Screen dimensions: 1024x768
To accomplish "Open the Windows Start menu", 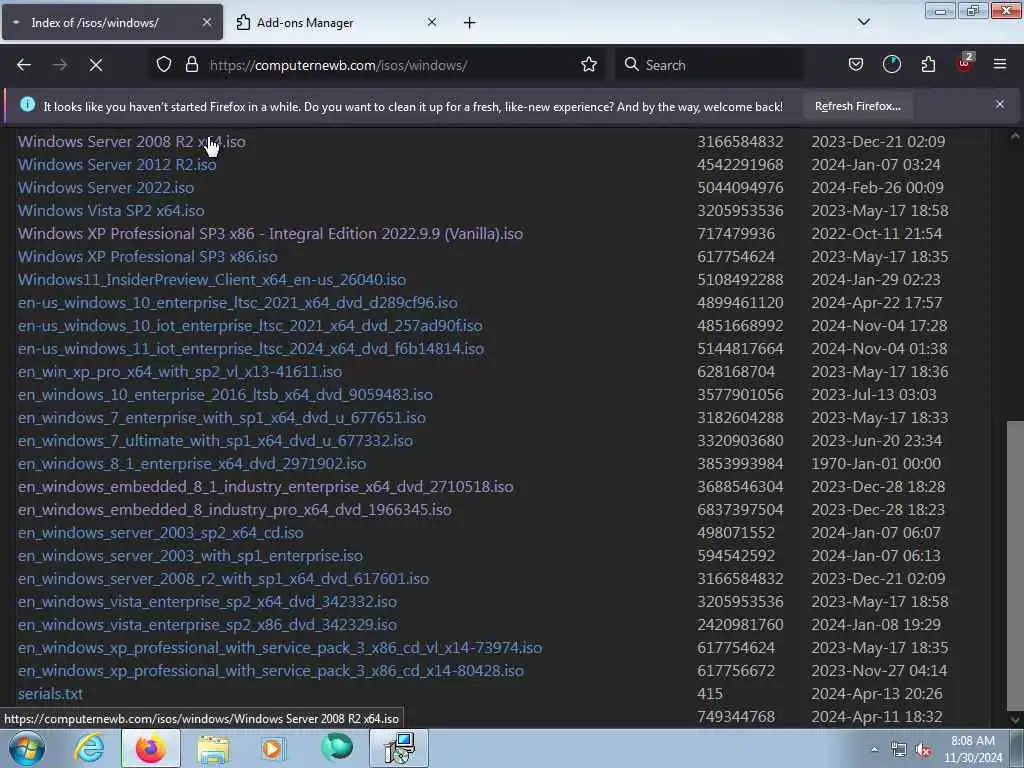I will pyautogui.click(x=26, y=748).
